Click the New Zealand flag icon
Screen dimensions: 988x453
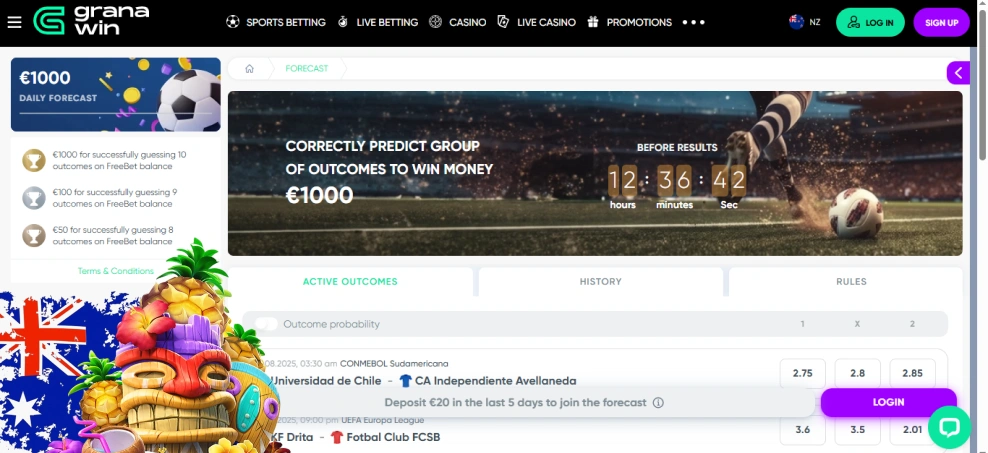pyautogui.click(x=796, y=22)
